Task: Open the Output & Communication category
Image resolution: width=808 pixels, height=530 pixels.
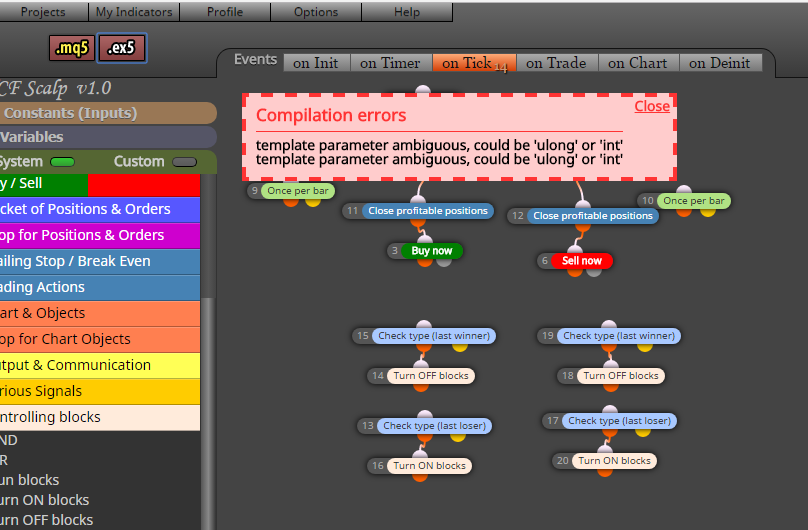Action: tap(99, 365)
